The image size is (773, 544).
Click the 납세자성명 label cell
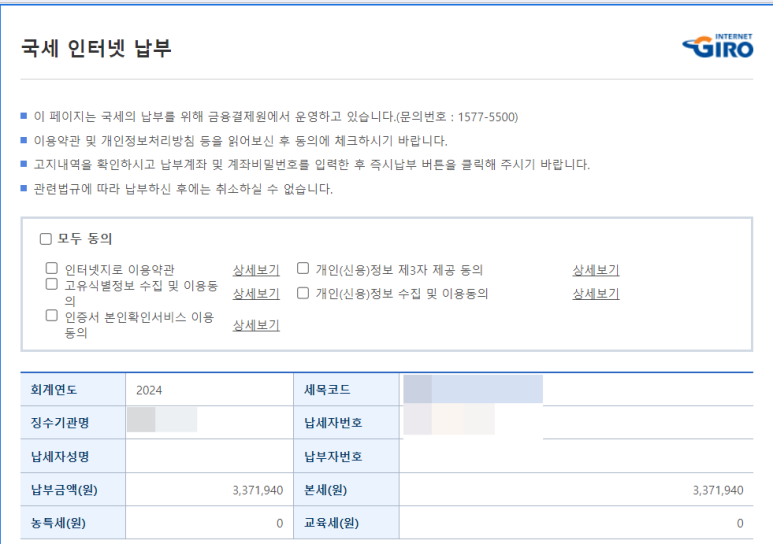pyautogui.click(x=73, y=456)
